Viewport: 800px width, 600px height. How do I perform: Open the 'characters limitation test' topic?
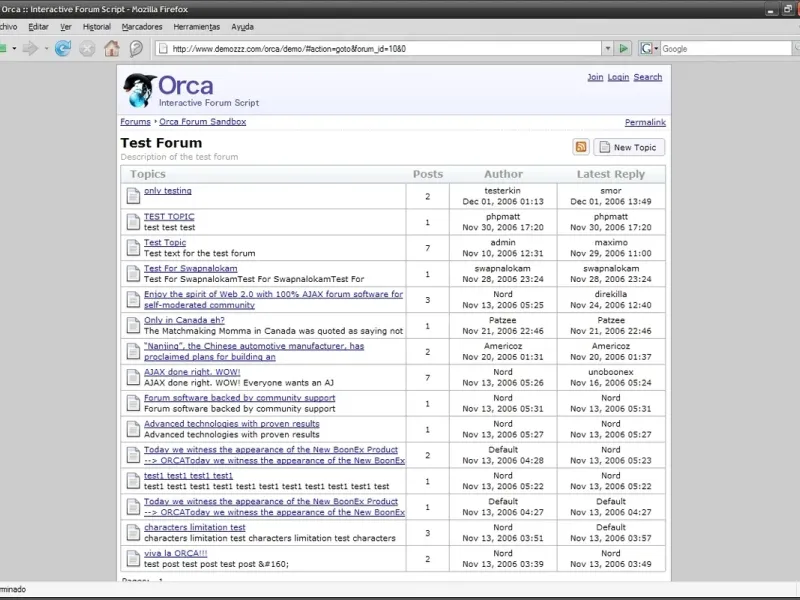(194, 527)
